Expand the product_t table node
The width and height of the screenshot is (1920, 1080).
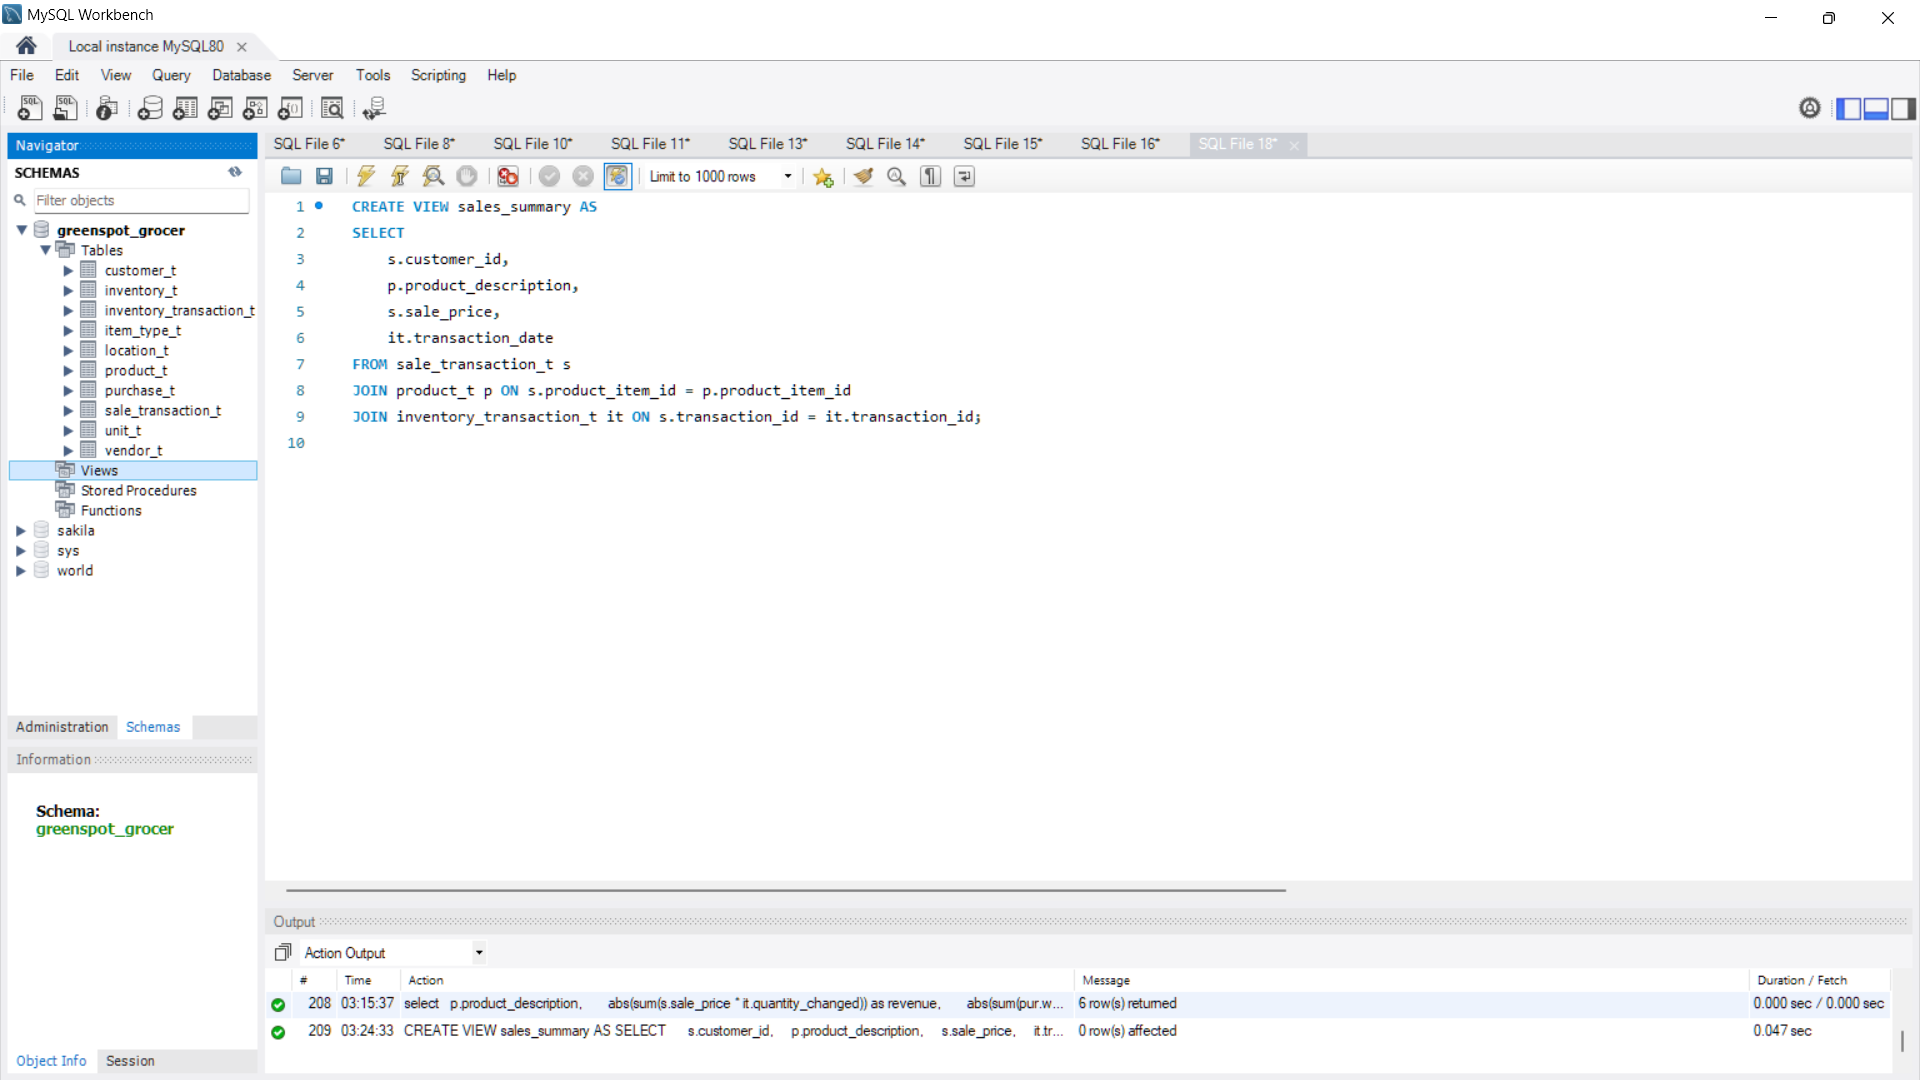click(x=68, y=371)
